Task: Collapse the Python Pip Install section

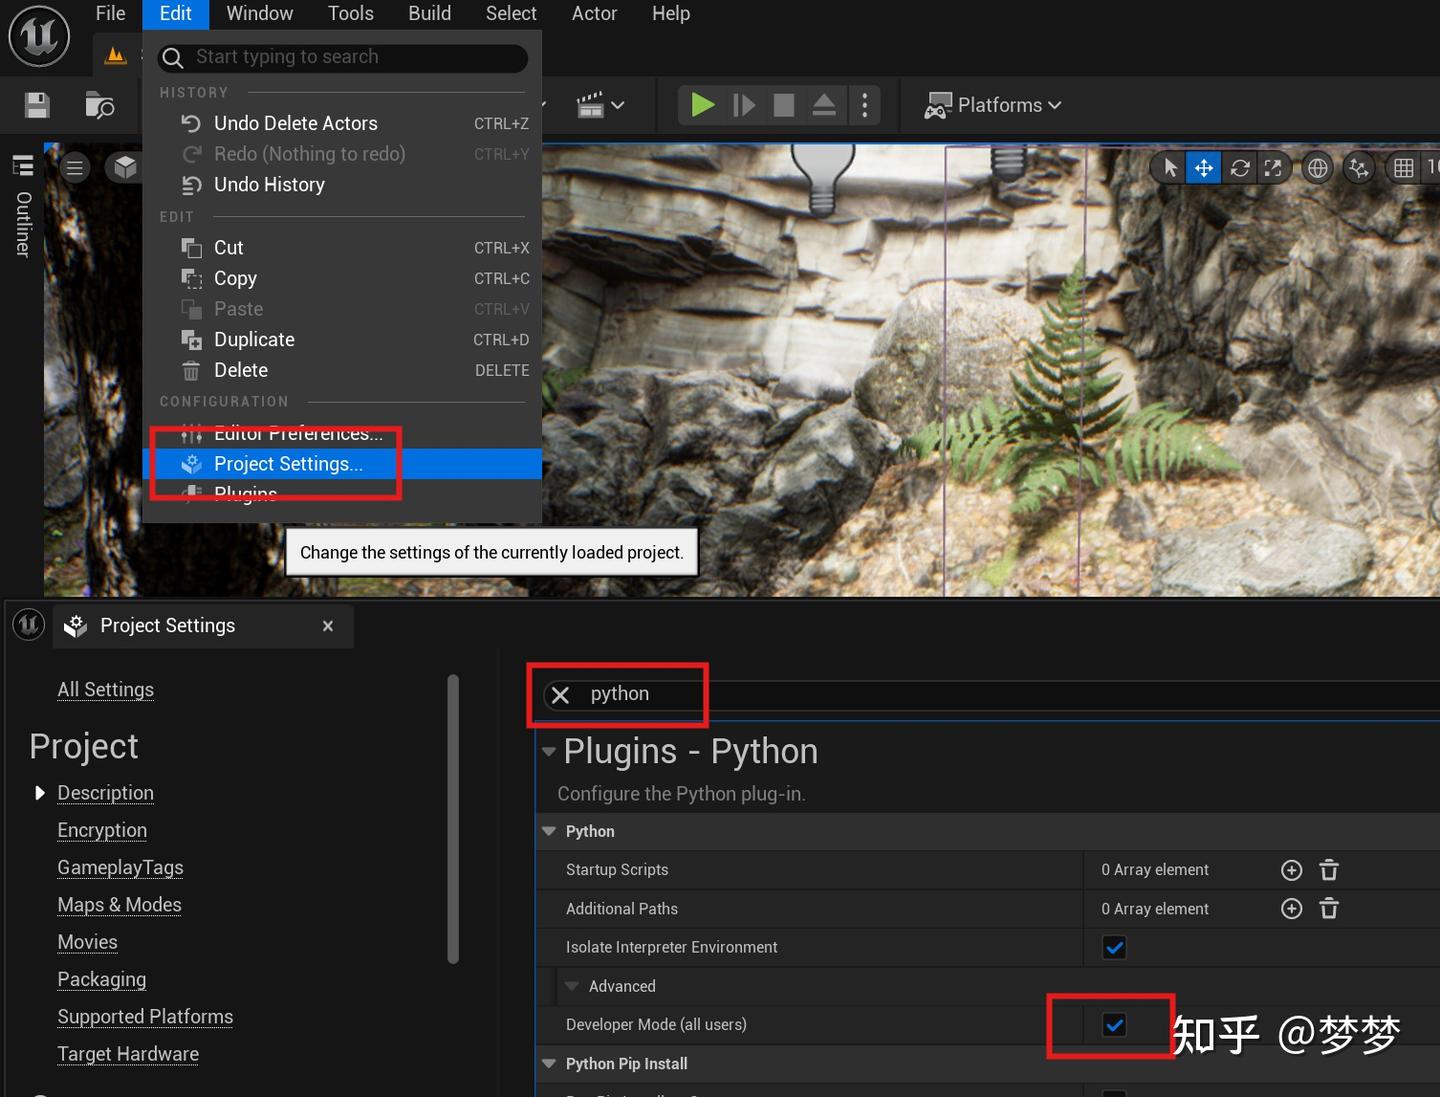Action: pos(548,1064)
